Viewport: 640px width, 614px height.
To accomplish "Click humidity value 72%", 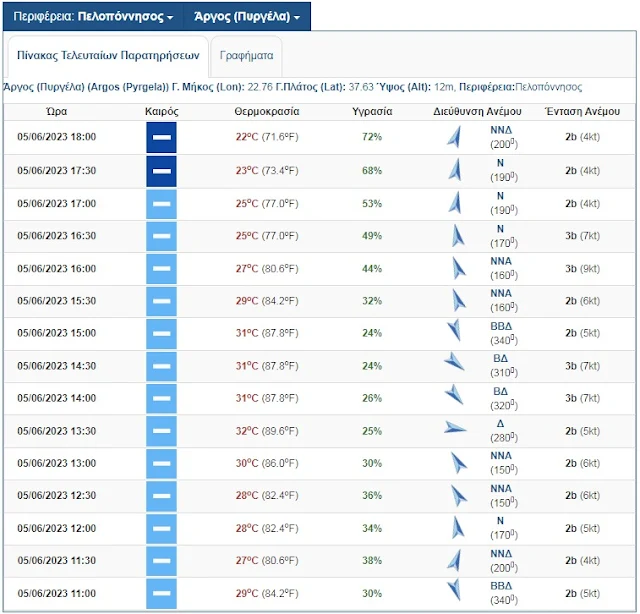I will [372, 137].
